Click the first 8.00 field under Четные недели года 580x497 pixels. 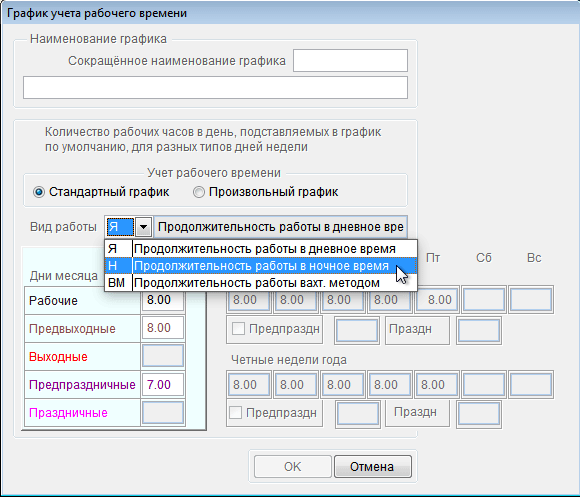(249, 385)
